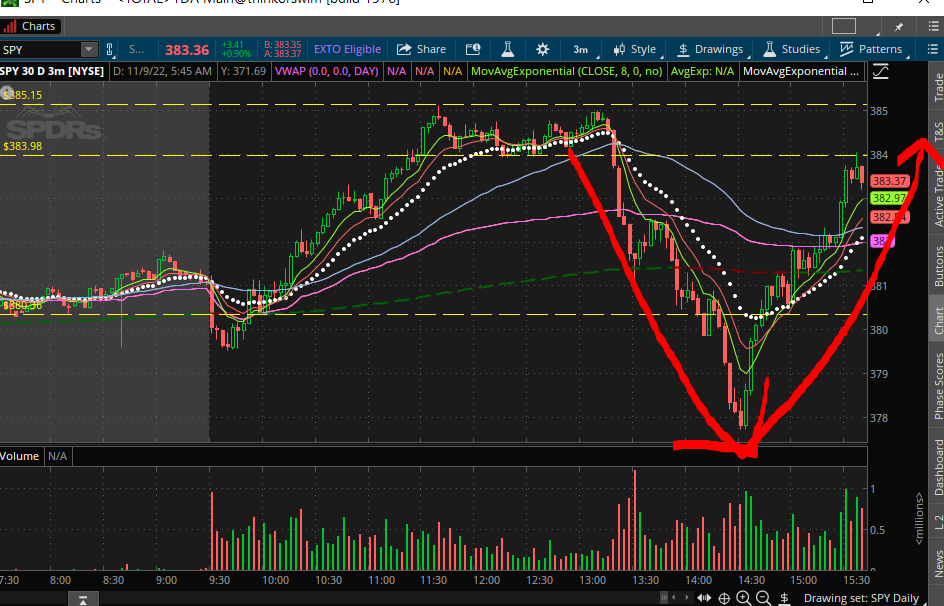This screenshot has height=606, width=944.
Task: Click the Charts bar-graph icon in header
Action: [10, 26]
